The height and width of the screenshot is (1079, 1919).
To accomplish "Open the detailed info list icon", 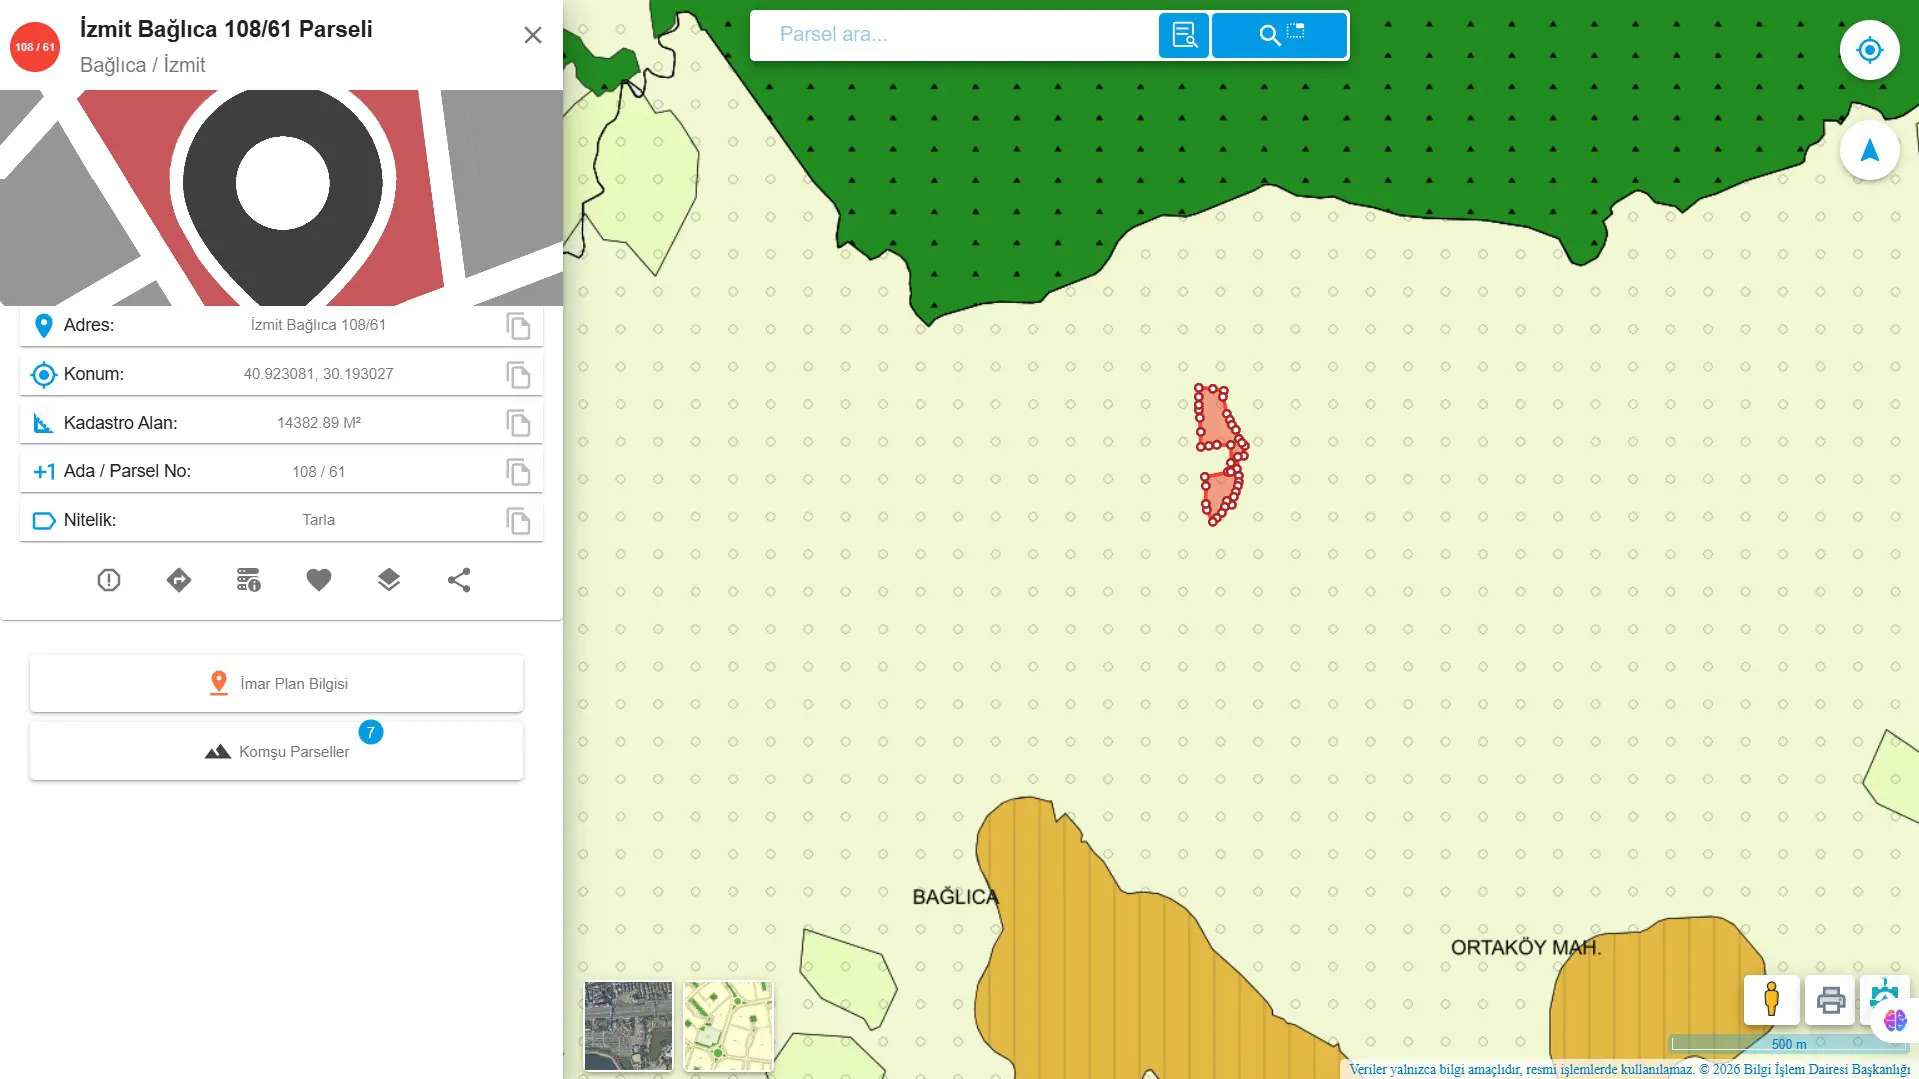I will click(249, 580).
